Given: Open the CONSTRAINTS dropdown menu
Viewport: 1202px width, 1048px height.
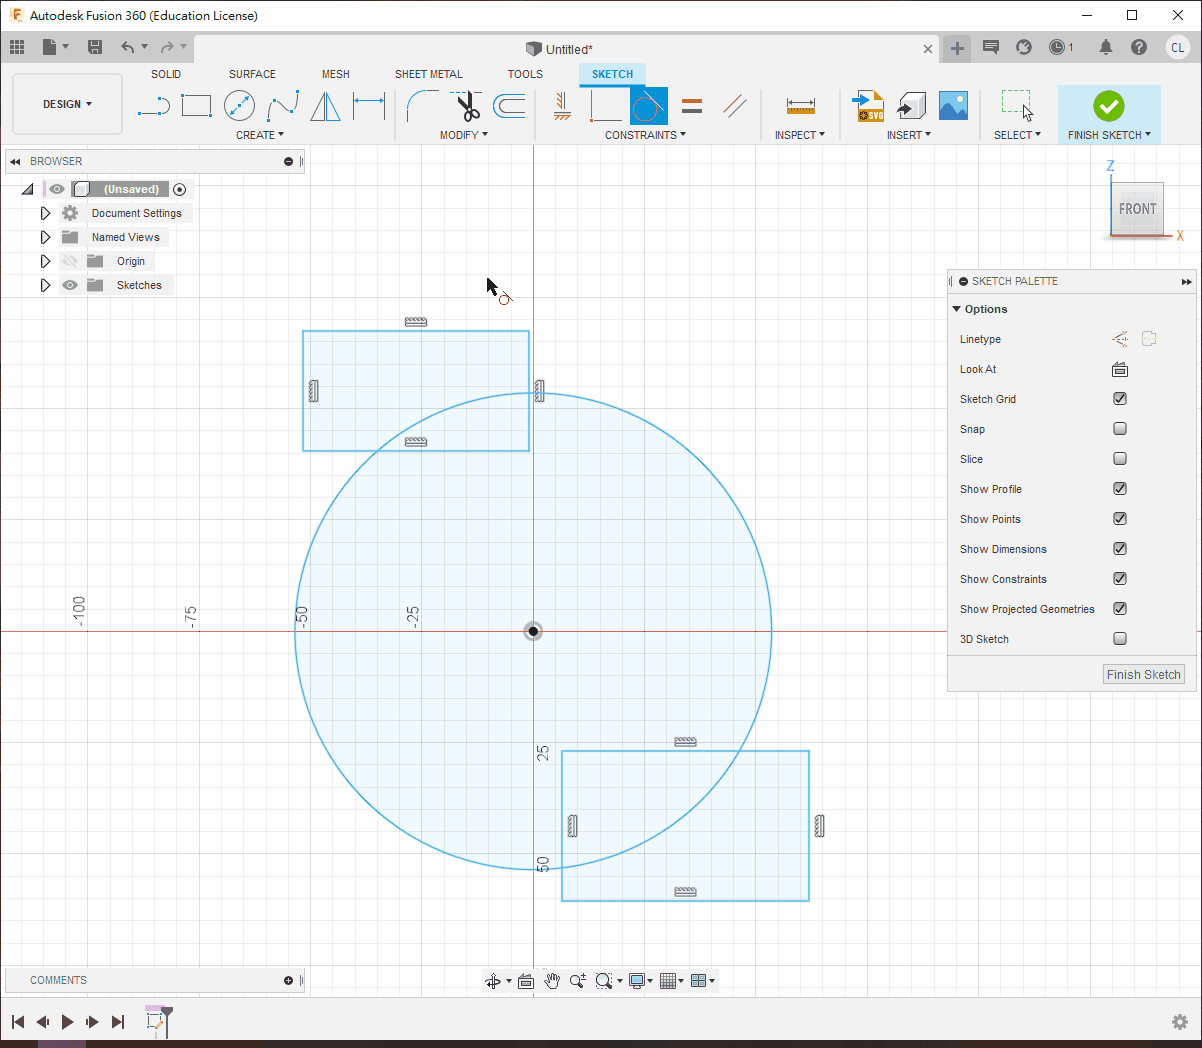Looking at the screenshot, I should coord(645,135).
